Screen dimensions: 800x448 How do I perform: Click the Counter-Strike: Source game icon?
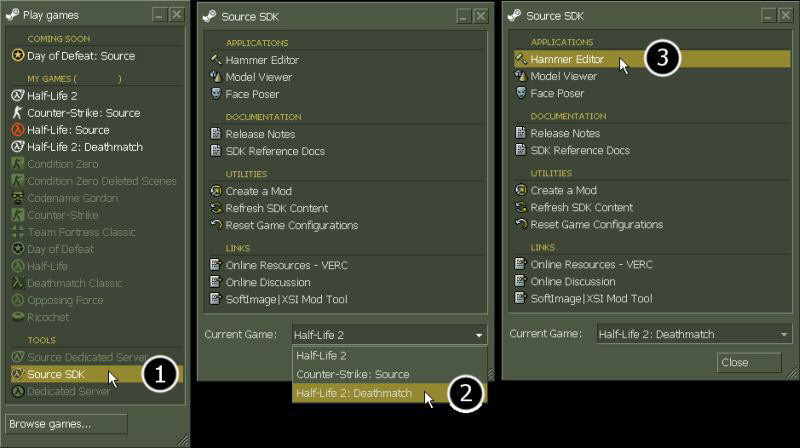(x=18, y=112)
